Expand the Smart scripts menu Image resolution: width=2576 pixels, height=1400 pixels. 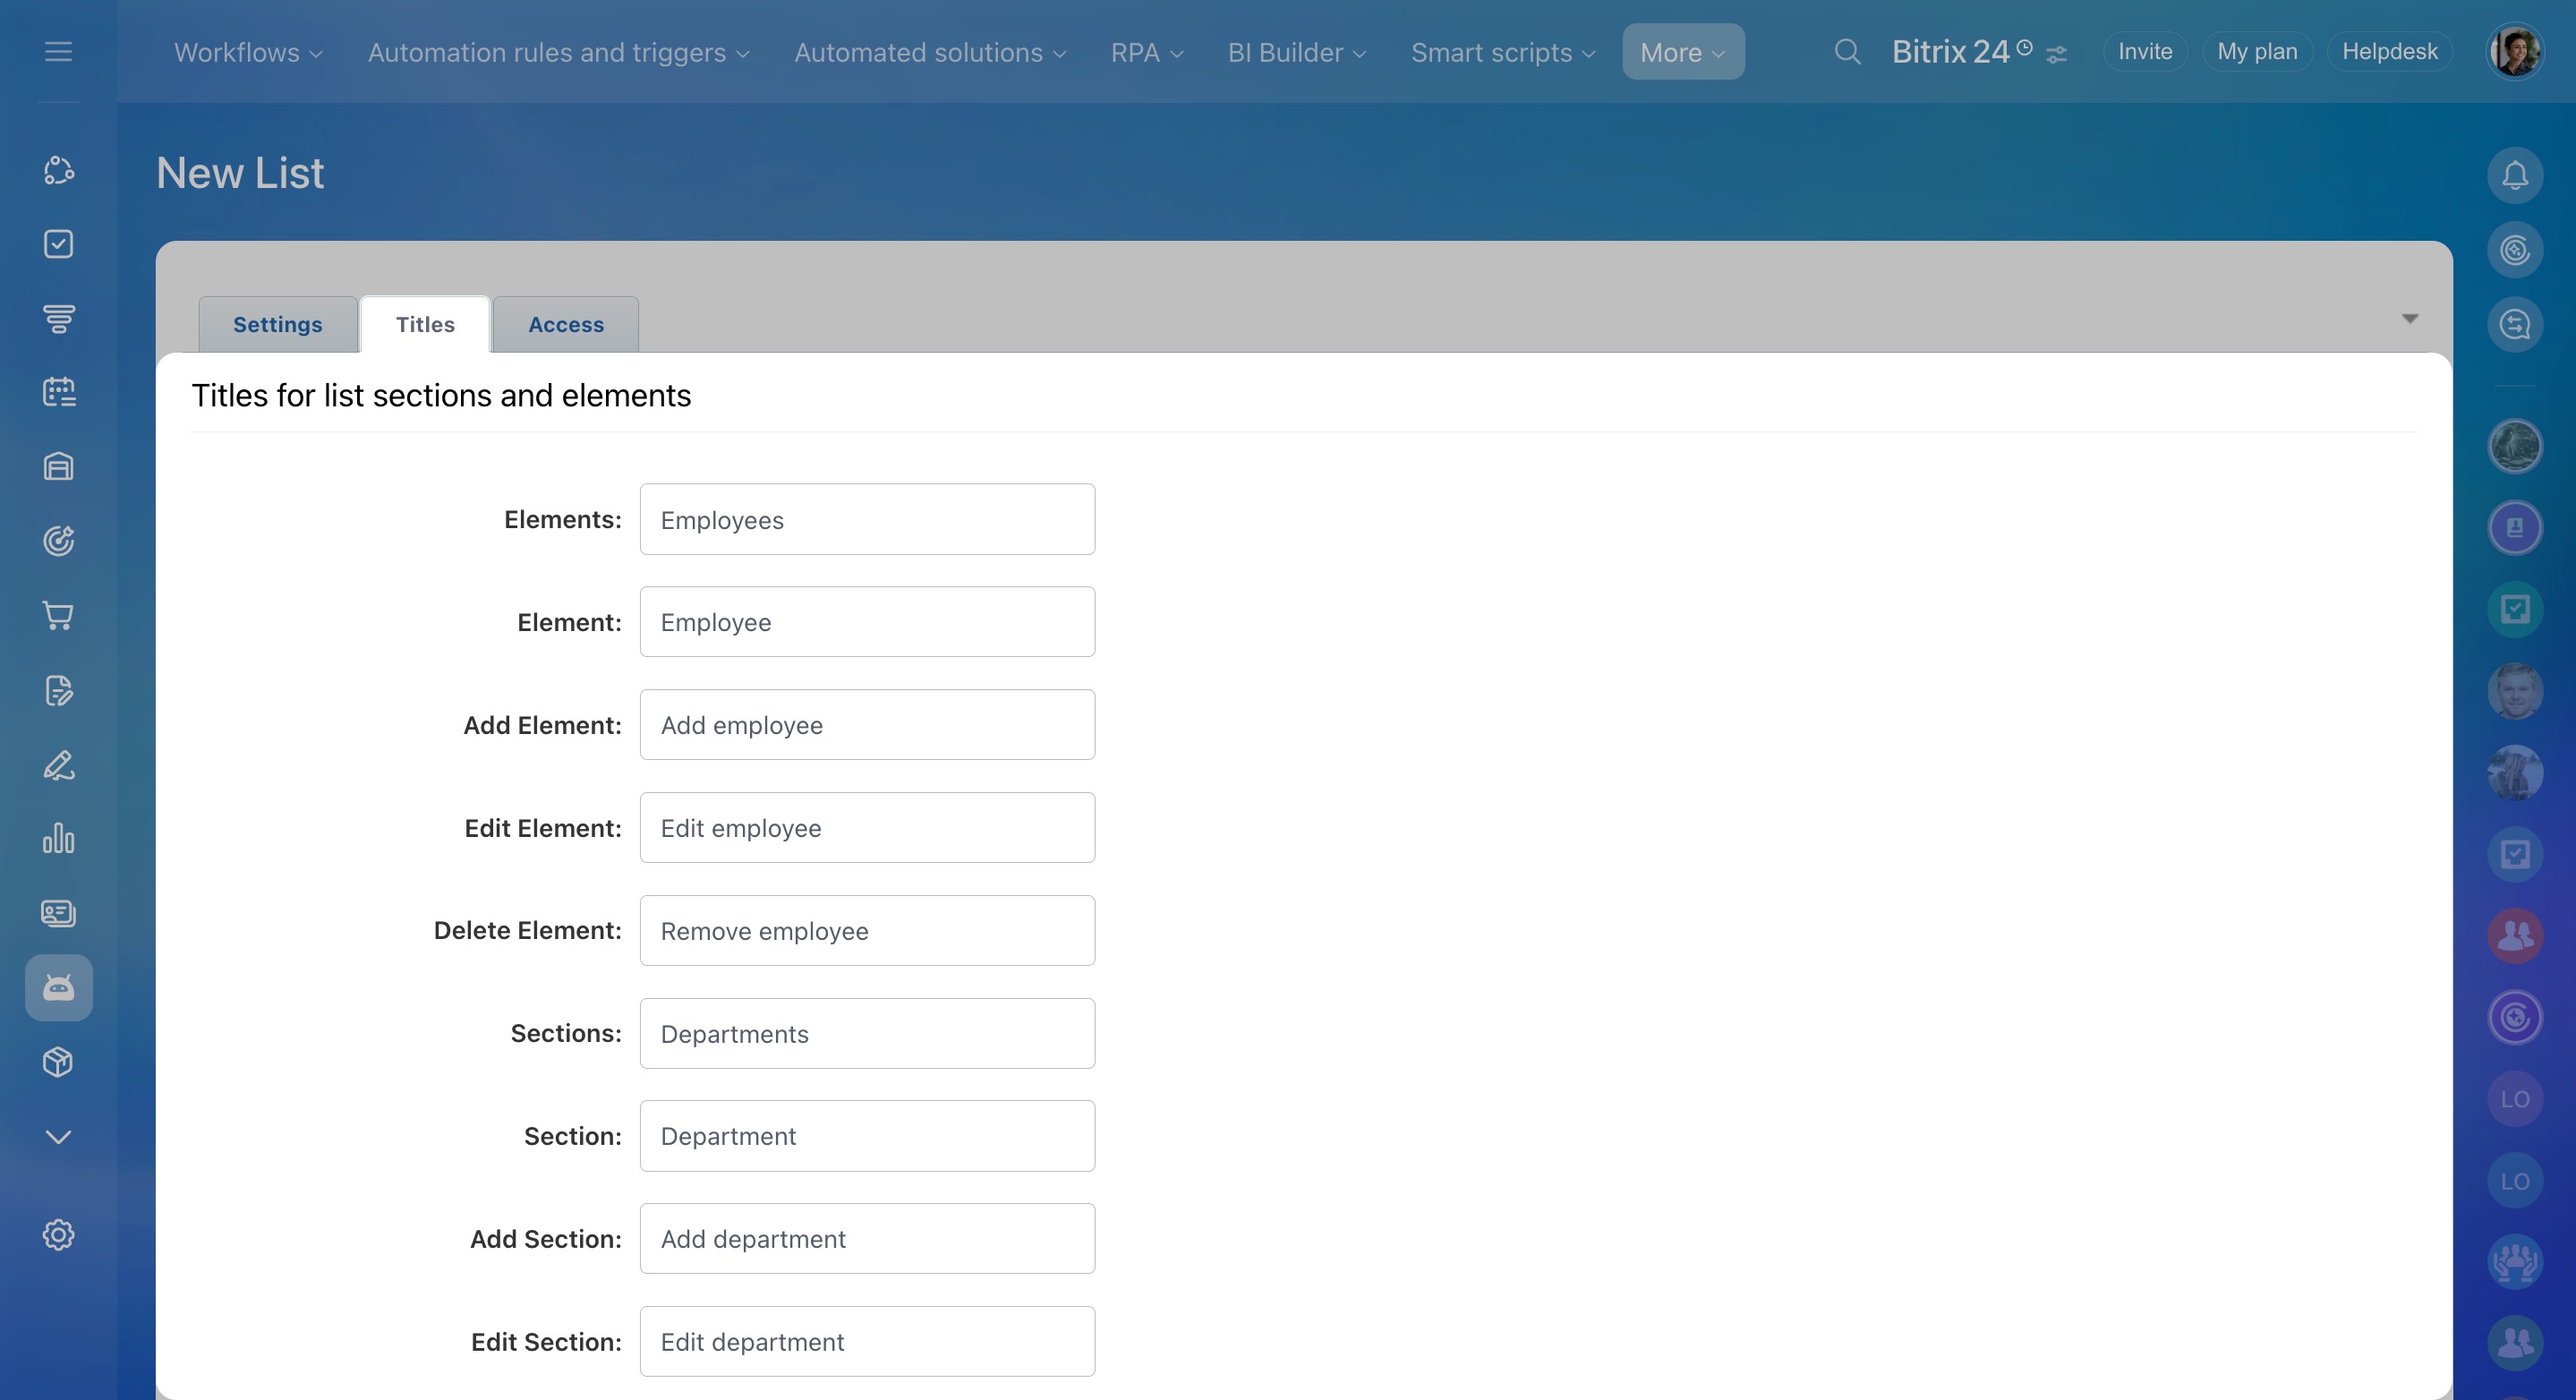click(x=1503, y=52)
